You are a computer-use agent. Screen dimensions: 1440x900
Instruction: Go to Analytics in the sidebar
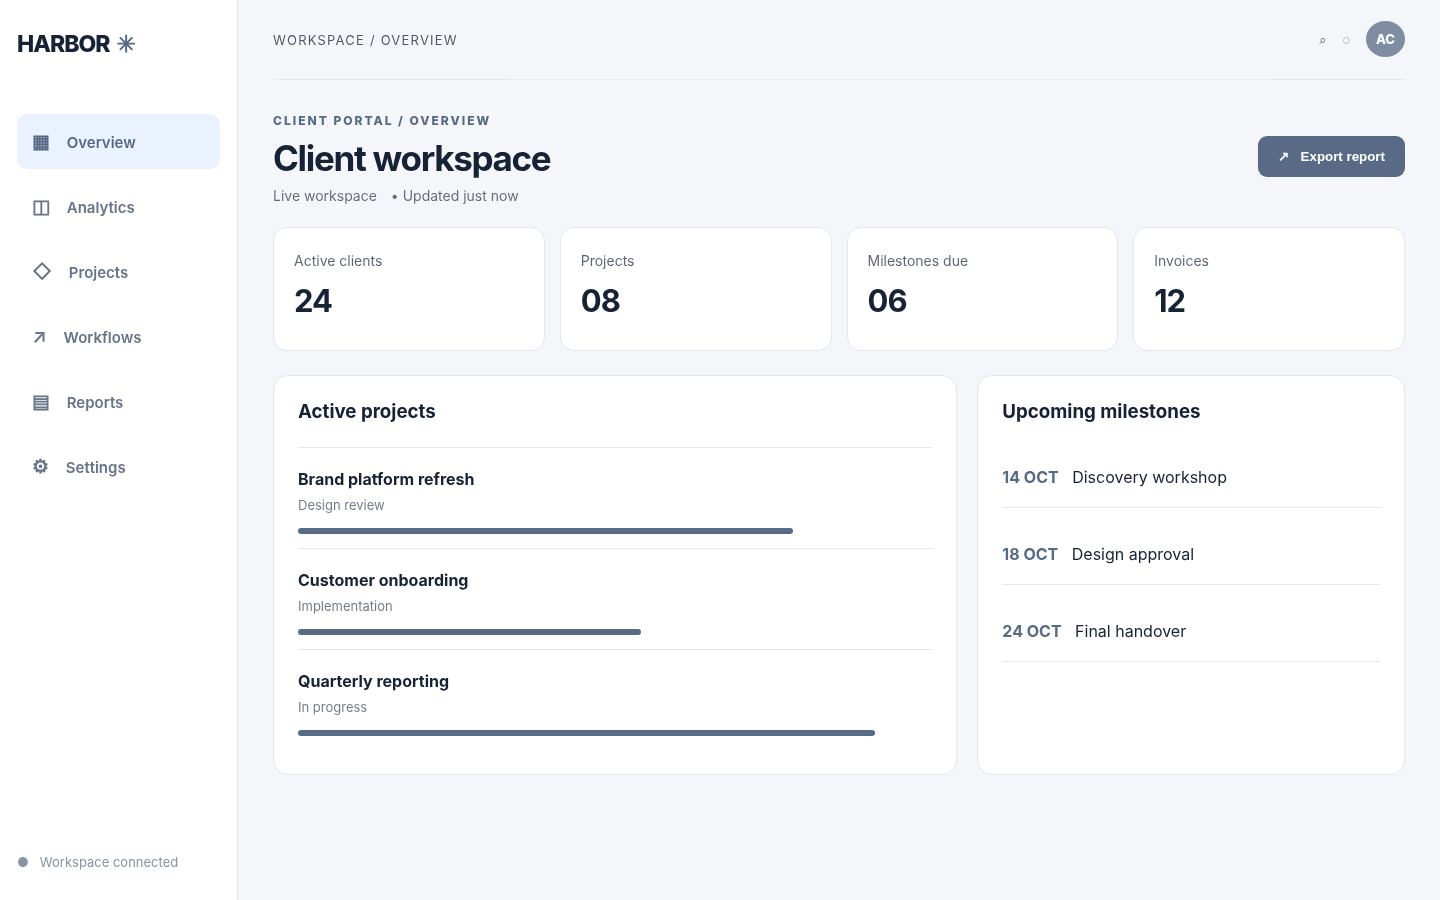pos(118,207)
